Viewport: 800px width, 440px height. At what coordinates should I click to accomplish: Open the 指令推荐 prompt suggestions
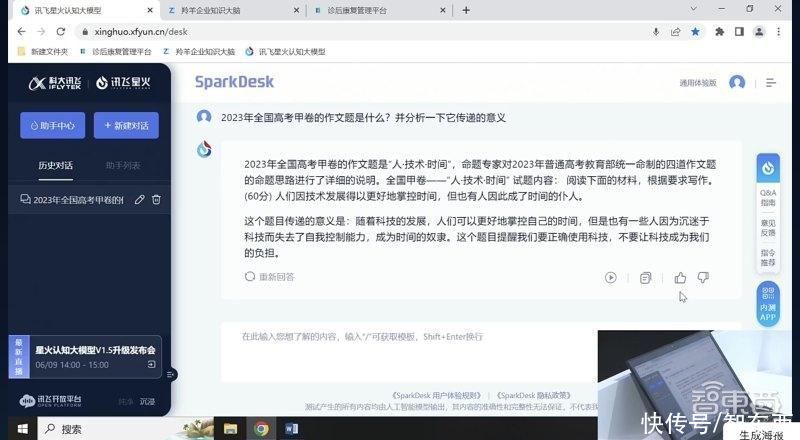pyautogui.click(x=768, y=257)
